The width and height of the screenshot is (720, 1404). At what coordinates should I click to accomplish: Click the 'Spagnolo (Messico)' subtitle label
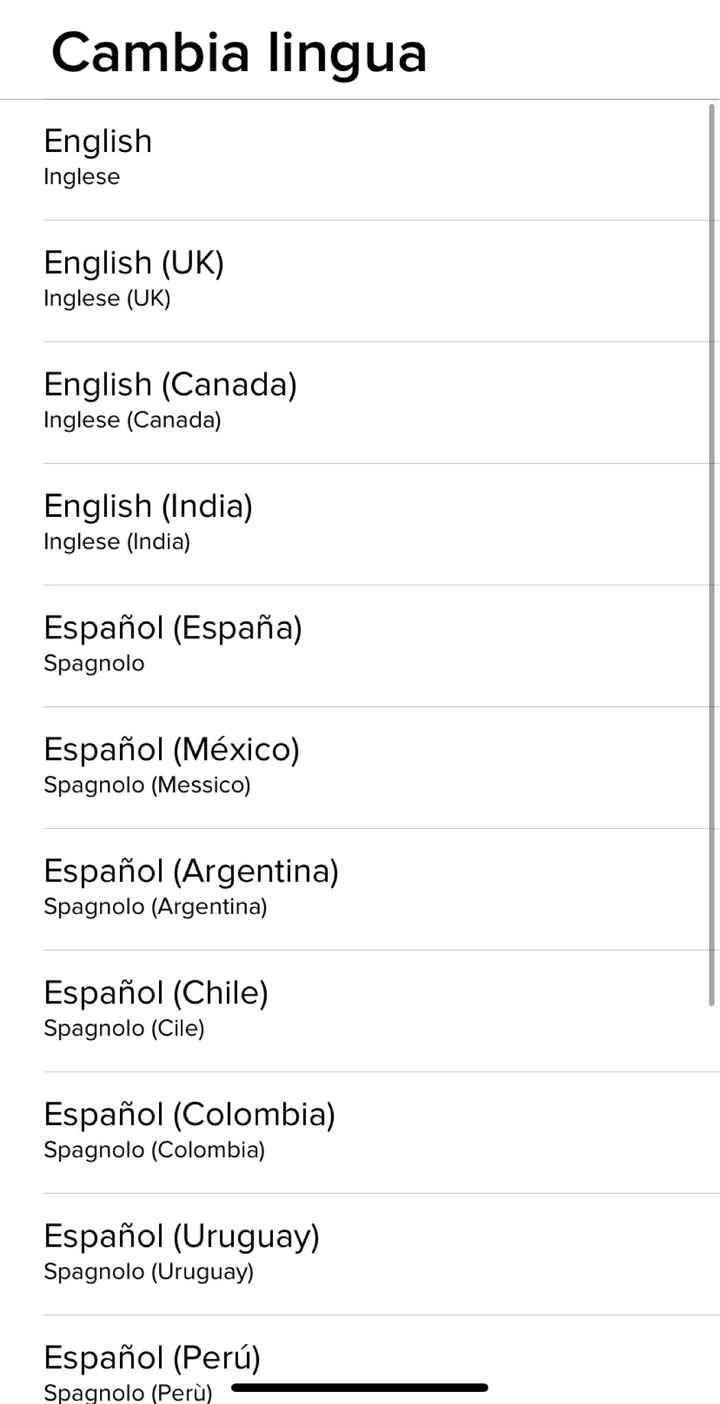(x=147, y=786)
